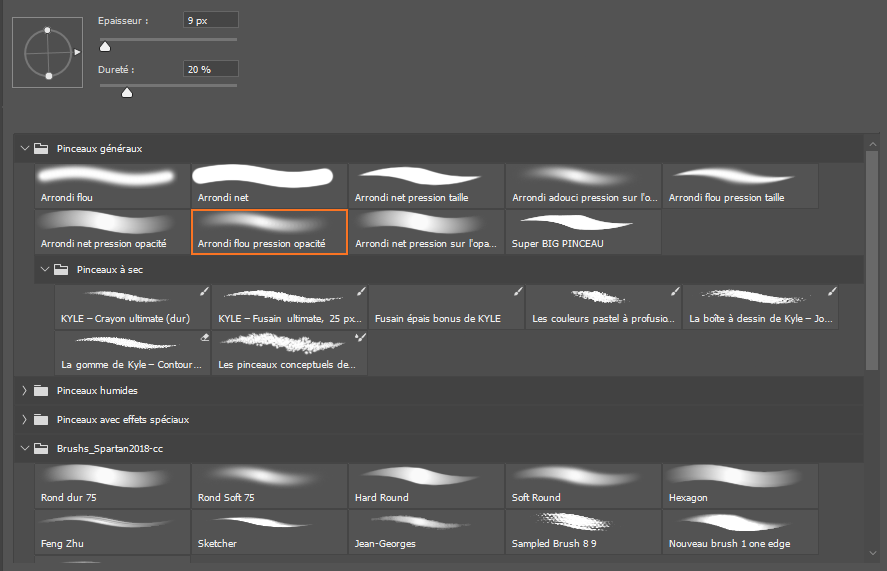Collapse the Pinceaux à sec subfolder
The width and height of the screenshot is (887, 571).
pos(45,269)
